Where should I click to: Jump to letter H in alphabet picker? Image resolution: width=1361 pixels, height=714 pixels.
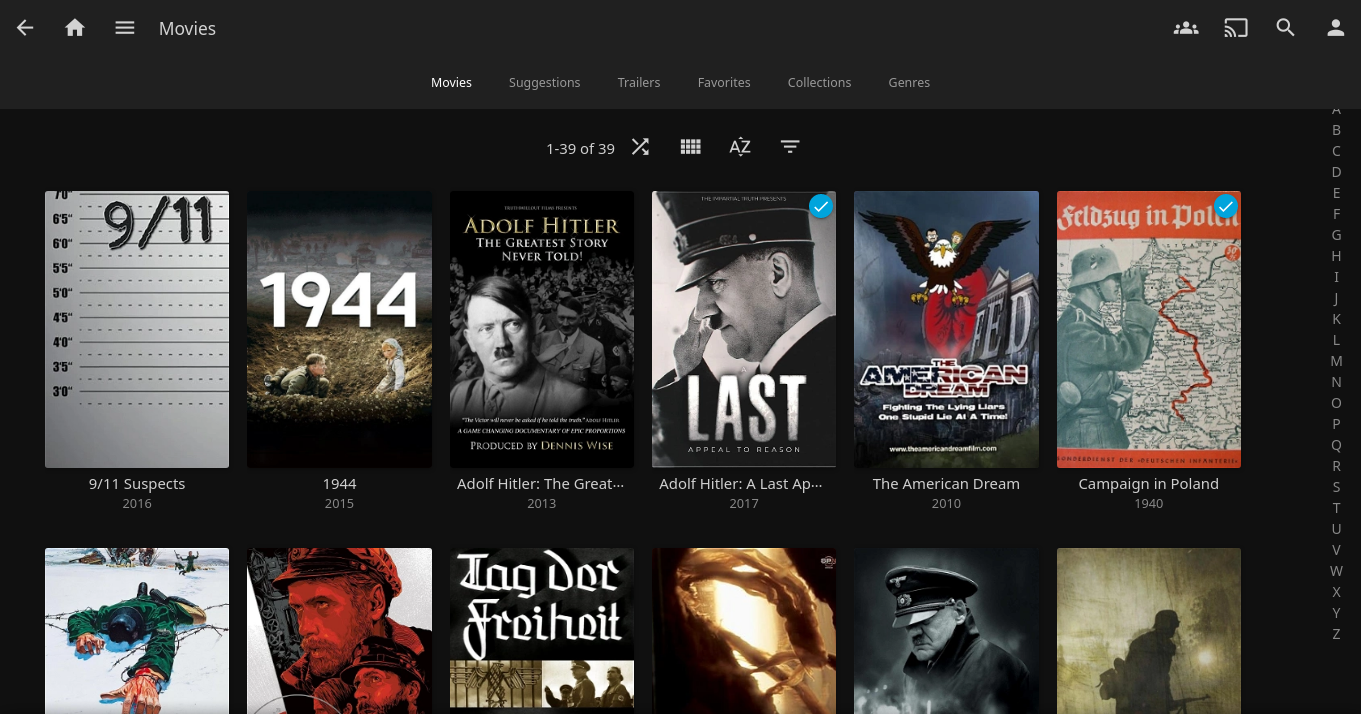point(1336,256)
